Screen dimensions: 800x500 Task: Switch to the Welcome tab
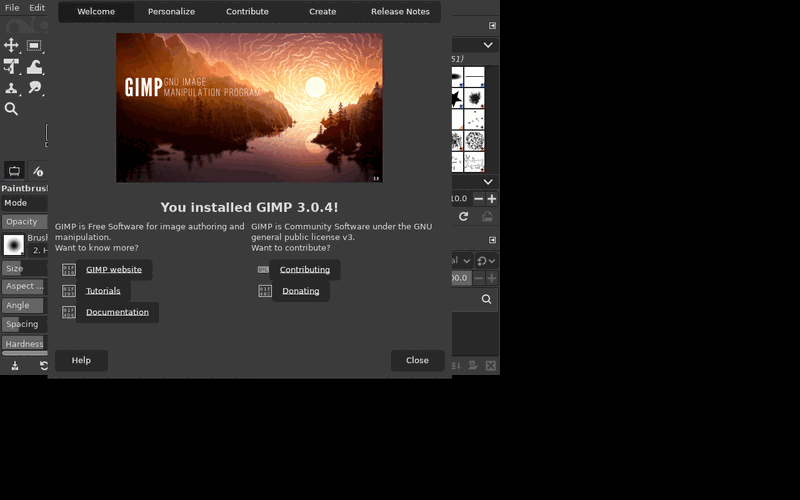(96, 11)
